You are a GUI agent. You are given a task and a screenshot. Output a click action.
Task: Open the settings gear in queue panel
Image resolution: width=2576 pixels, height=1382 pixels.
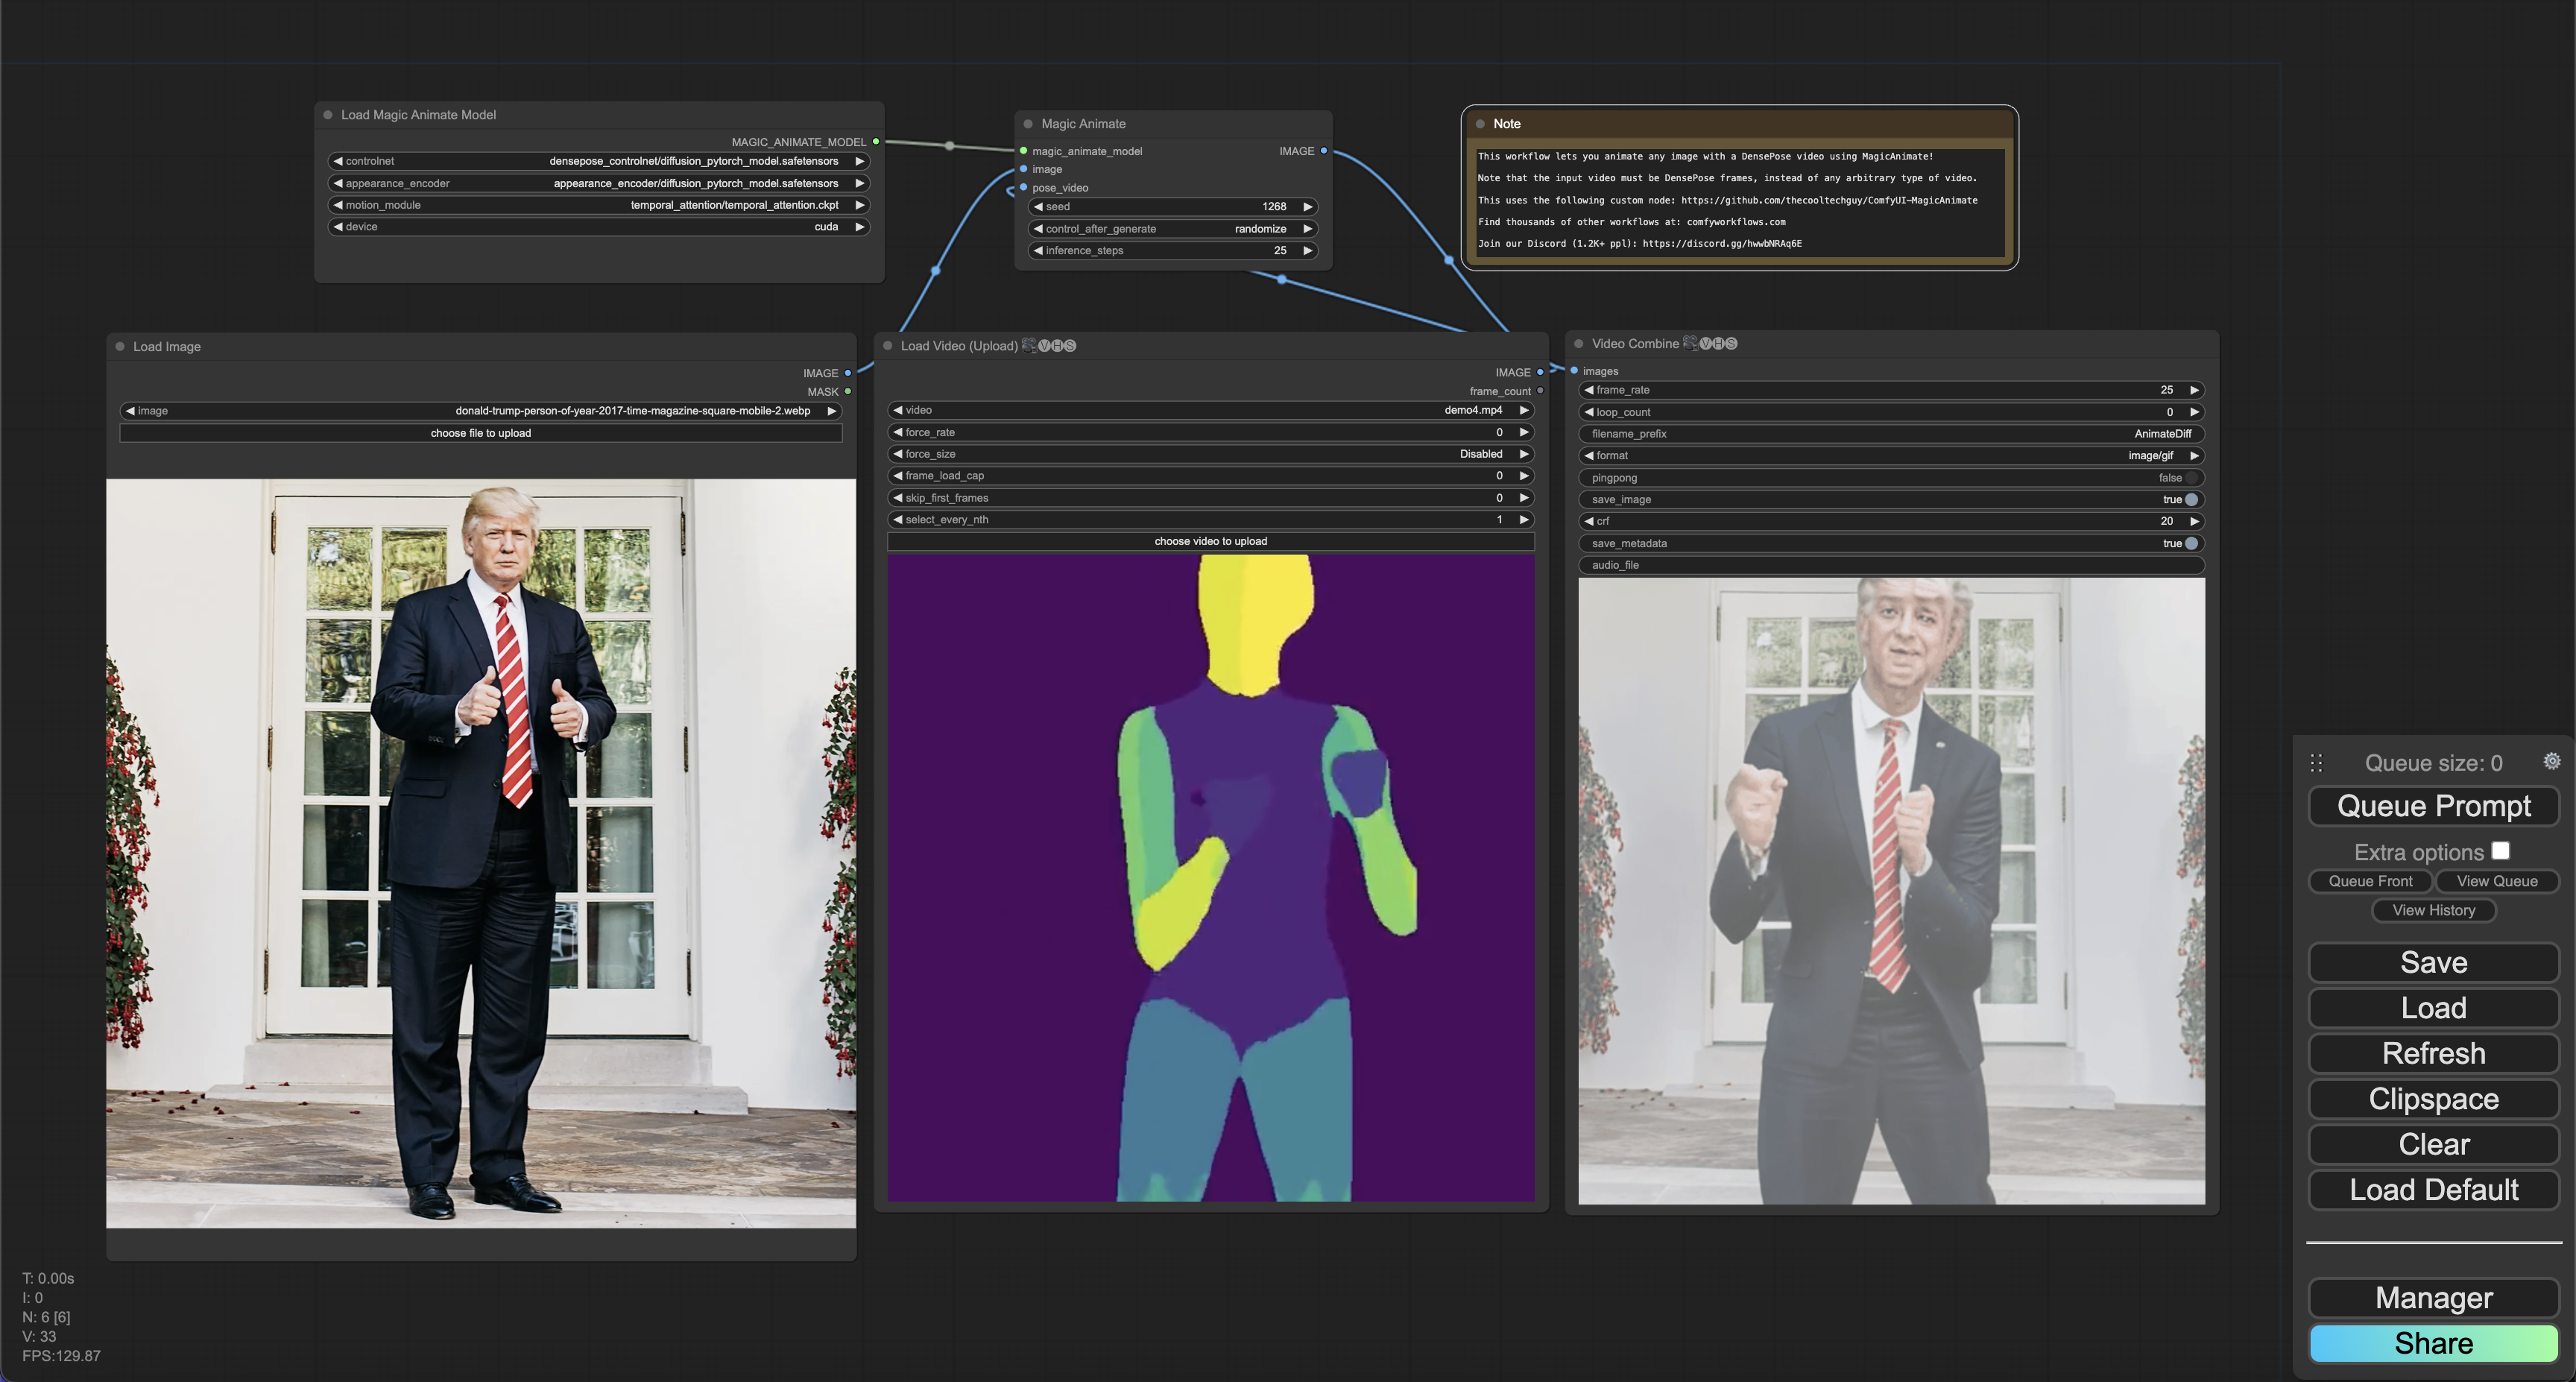tap(2551, 761)
